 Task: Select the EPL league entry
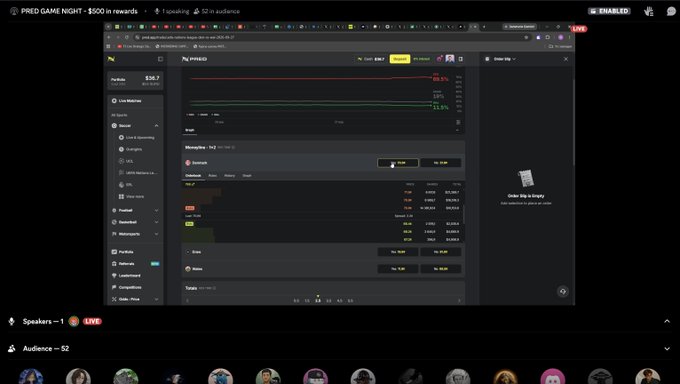[x=126, y=185]
